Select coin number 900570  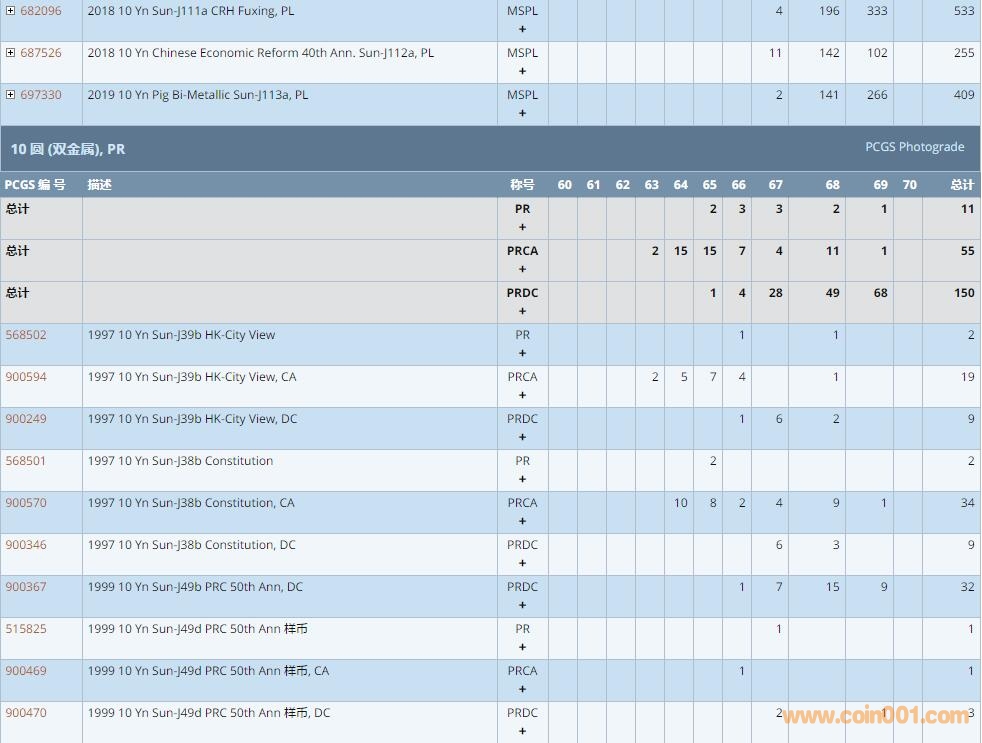point(26,503)
